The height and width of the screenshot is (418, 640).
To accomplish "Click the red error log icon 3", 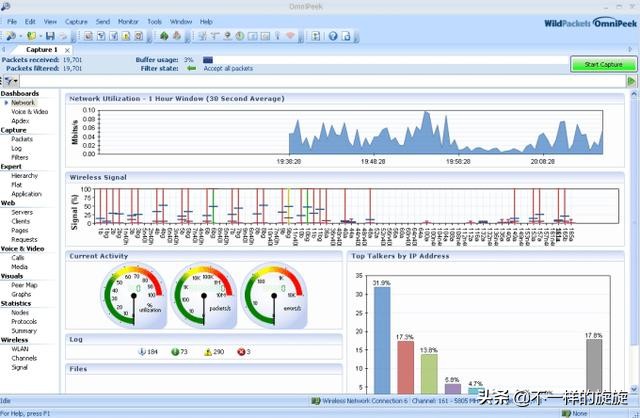I will (241, 351).
